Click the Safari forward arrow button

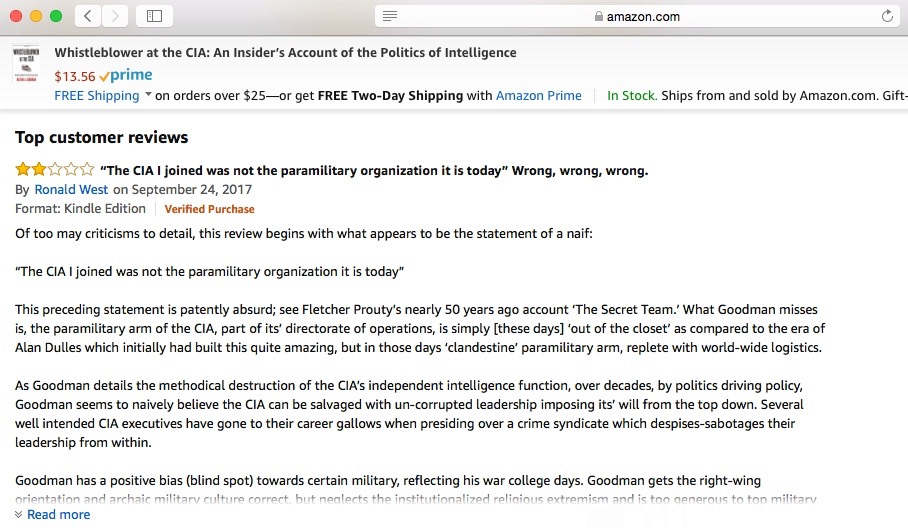point(116,16)
